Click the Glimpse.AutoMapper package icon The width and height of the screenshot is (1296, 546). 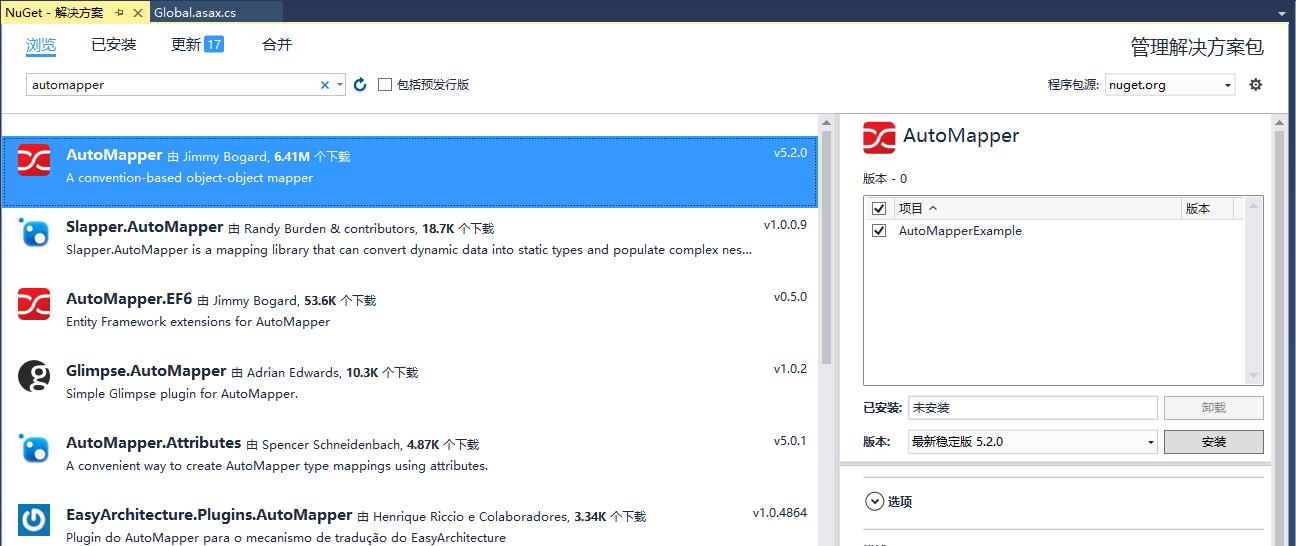click(x=34, y=376)
